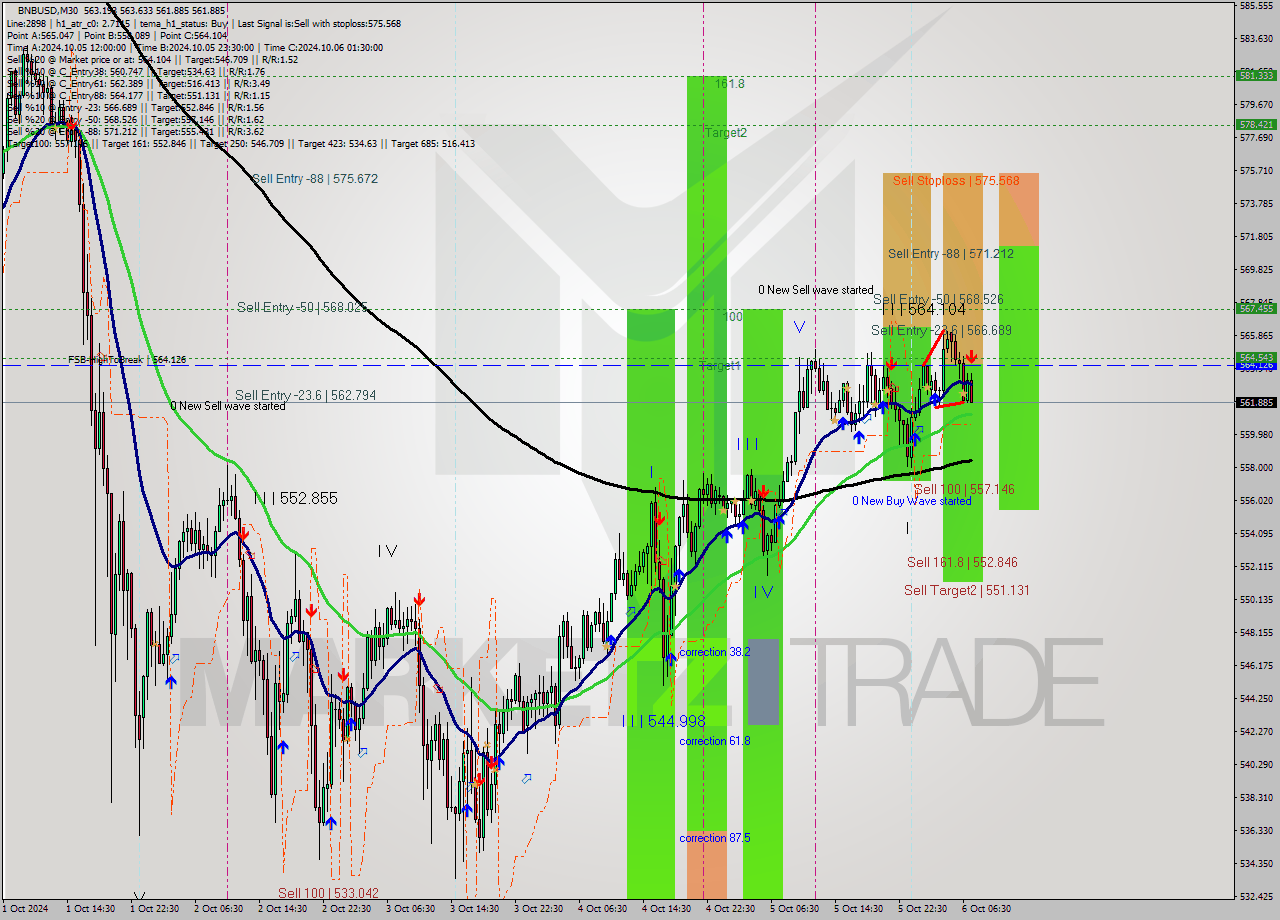Click the '| | | 564.104' wave label
Viewport: 1280px width, 920px height.
click(923, 310)
